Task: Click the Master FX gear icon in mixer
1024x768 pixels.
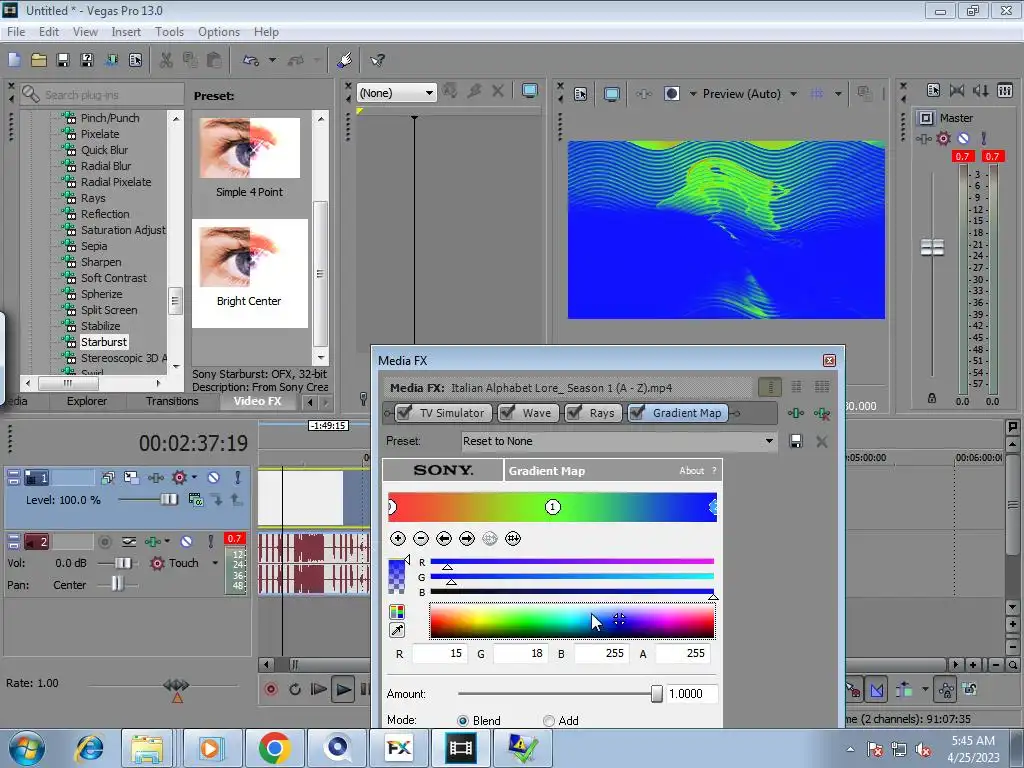Action: [944, 138]
